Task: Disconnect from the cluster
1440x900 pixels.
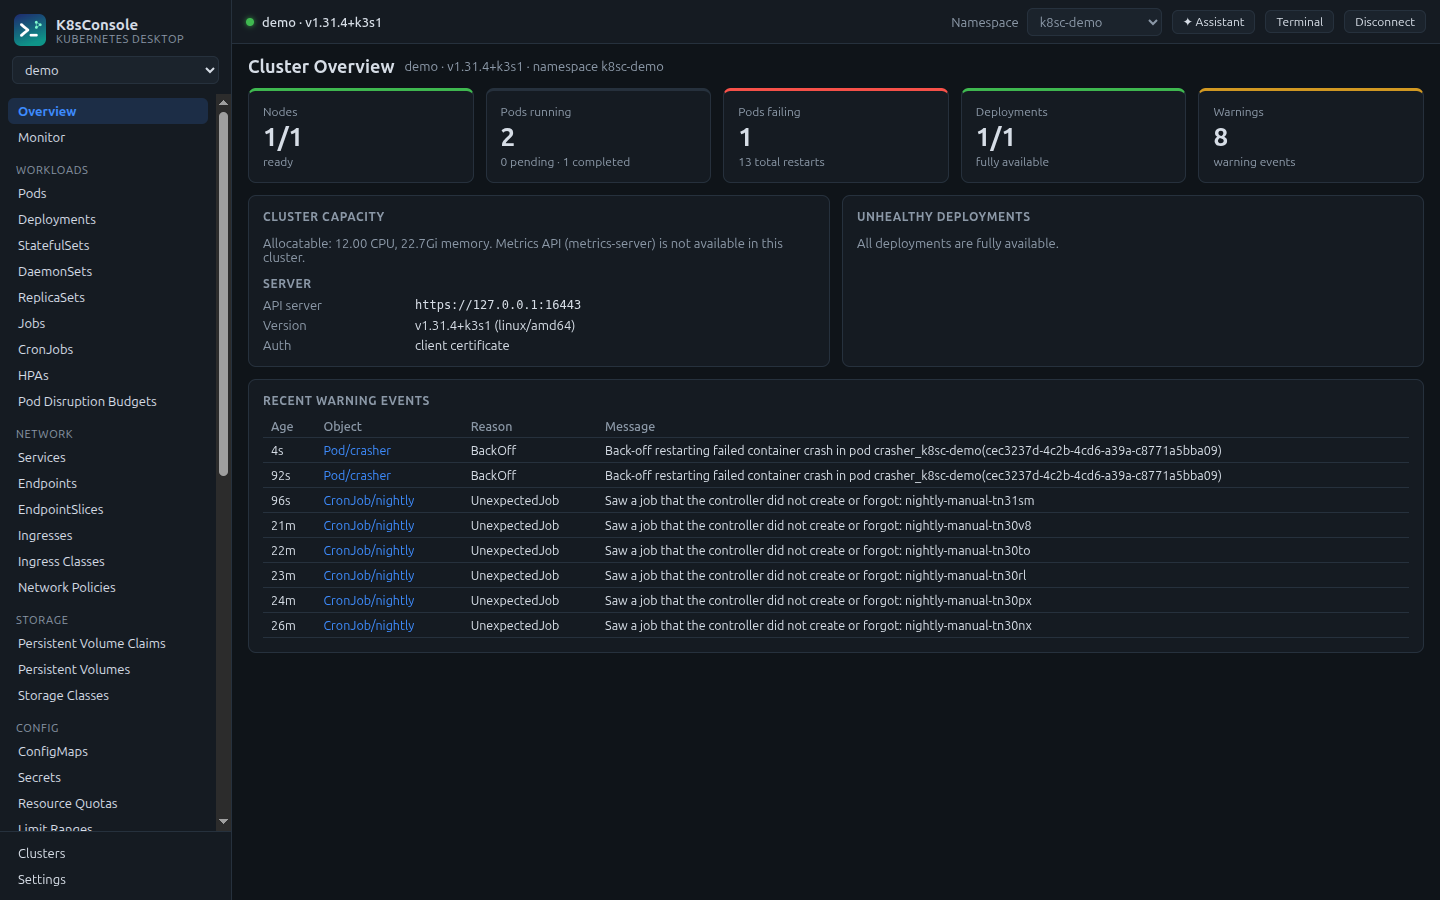Action: [x=1384, y=22]
